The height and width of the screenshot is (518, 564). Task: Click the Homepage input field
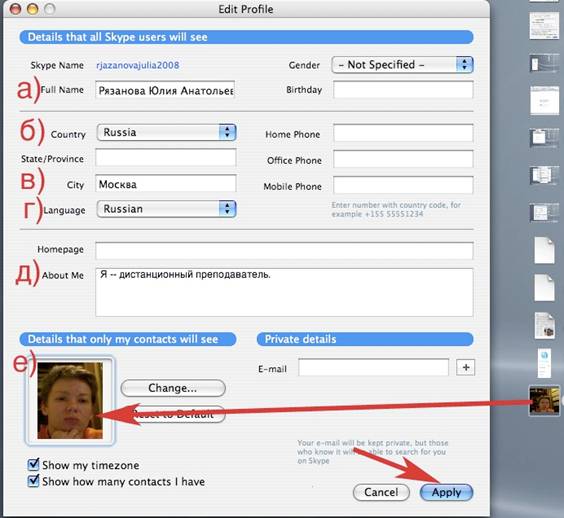point(284,251)
